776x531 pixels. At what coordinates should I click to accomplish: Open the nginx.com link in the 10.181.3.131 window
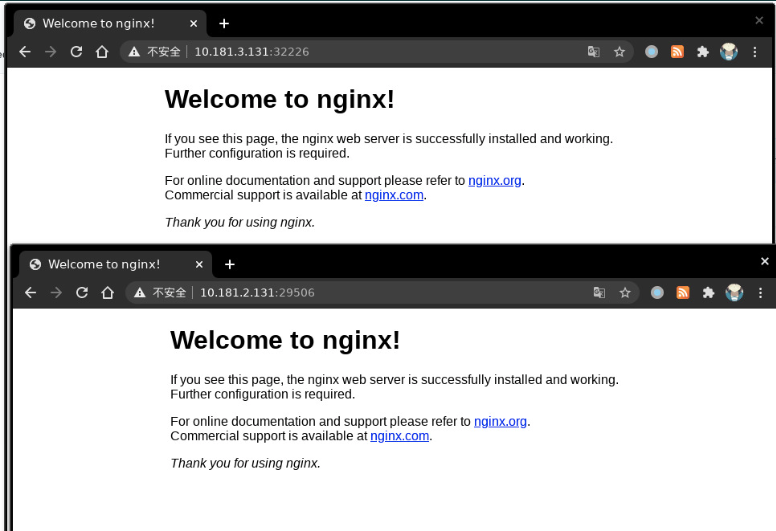394,195
